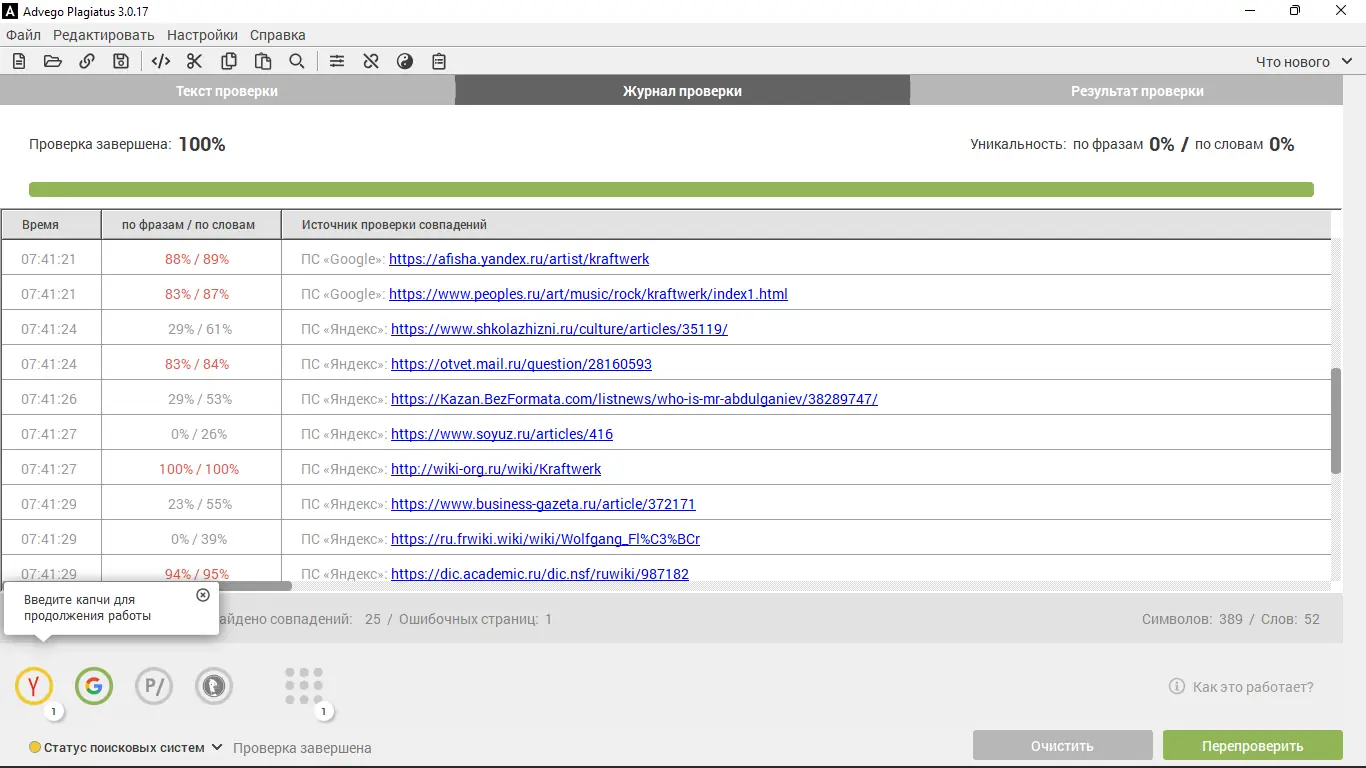Open the Справка menu
The width and height of the screenshot is (1366, 768).
tap(278, 35)
